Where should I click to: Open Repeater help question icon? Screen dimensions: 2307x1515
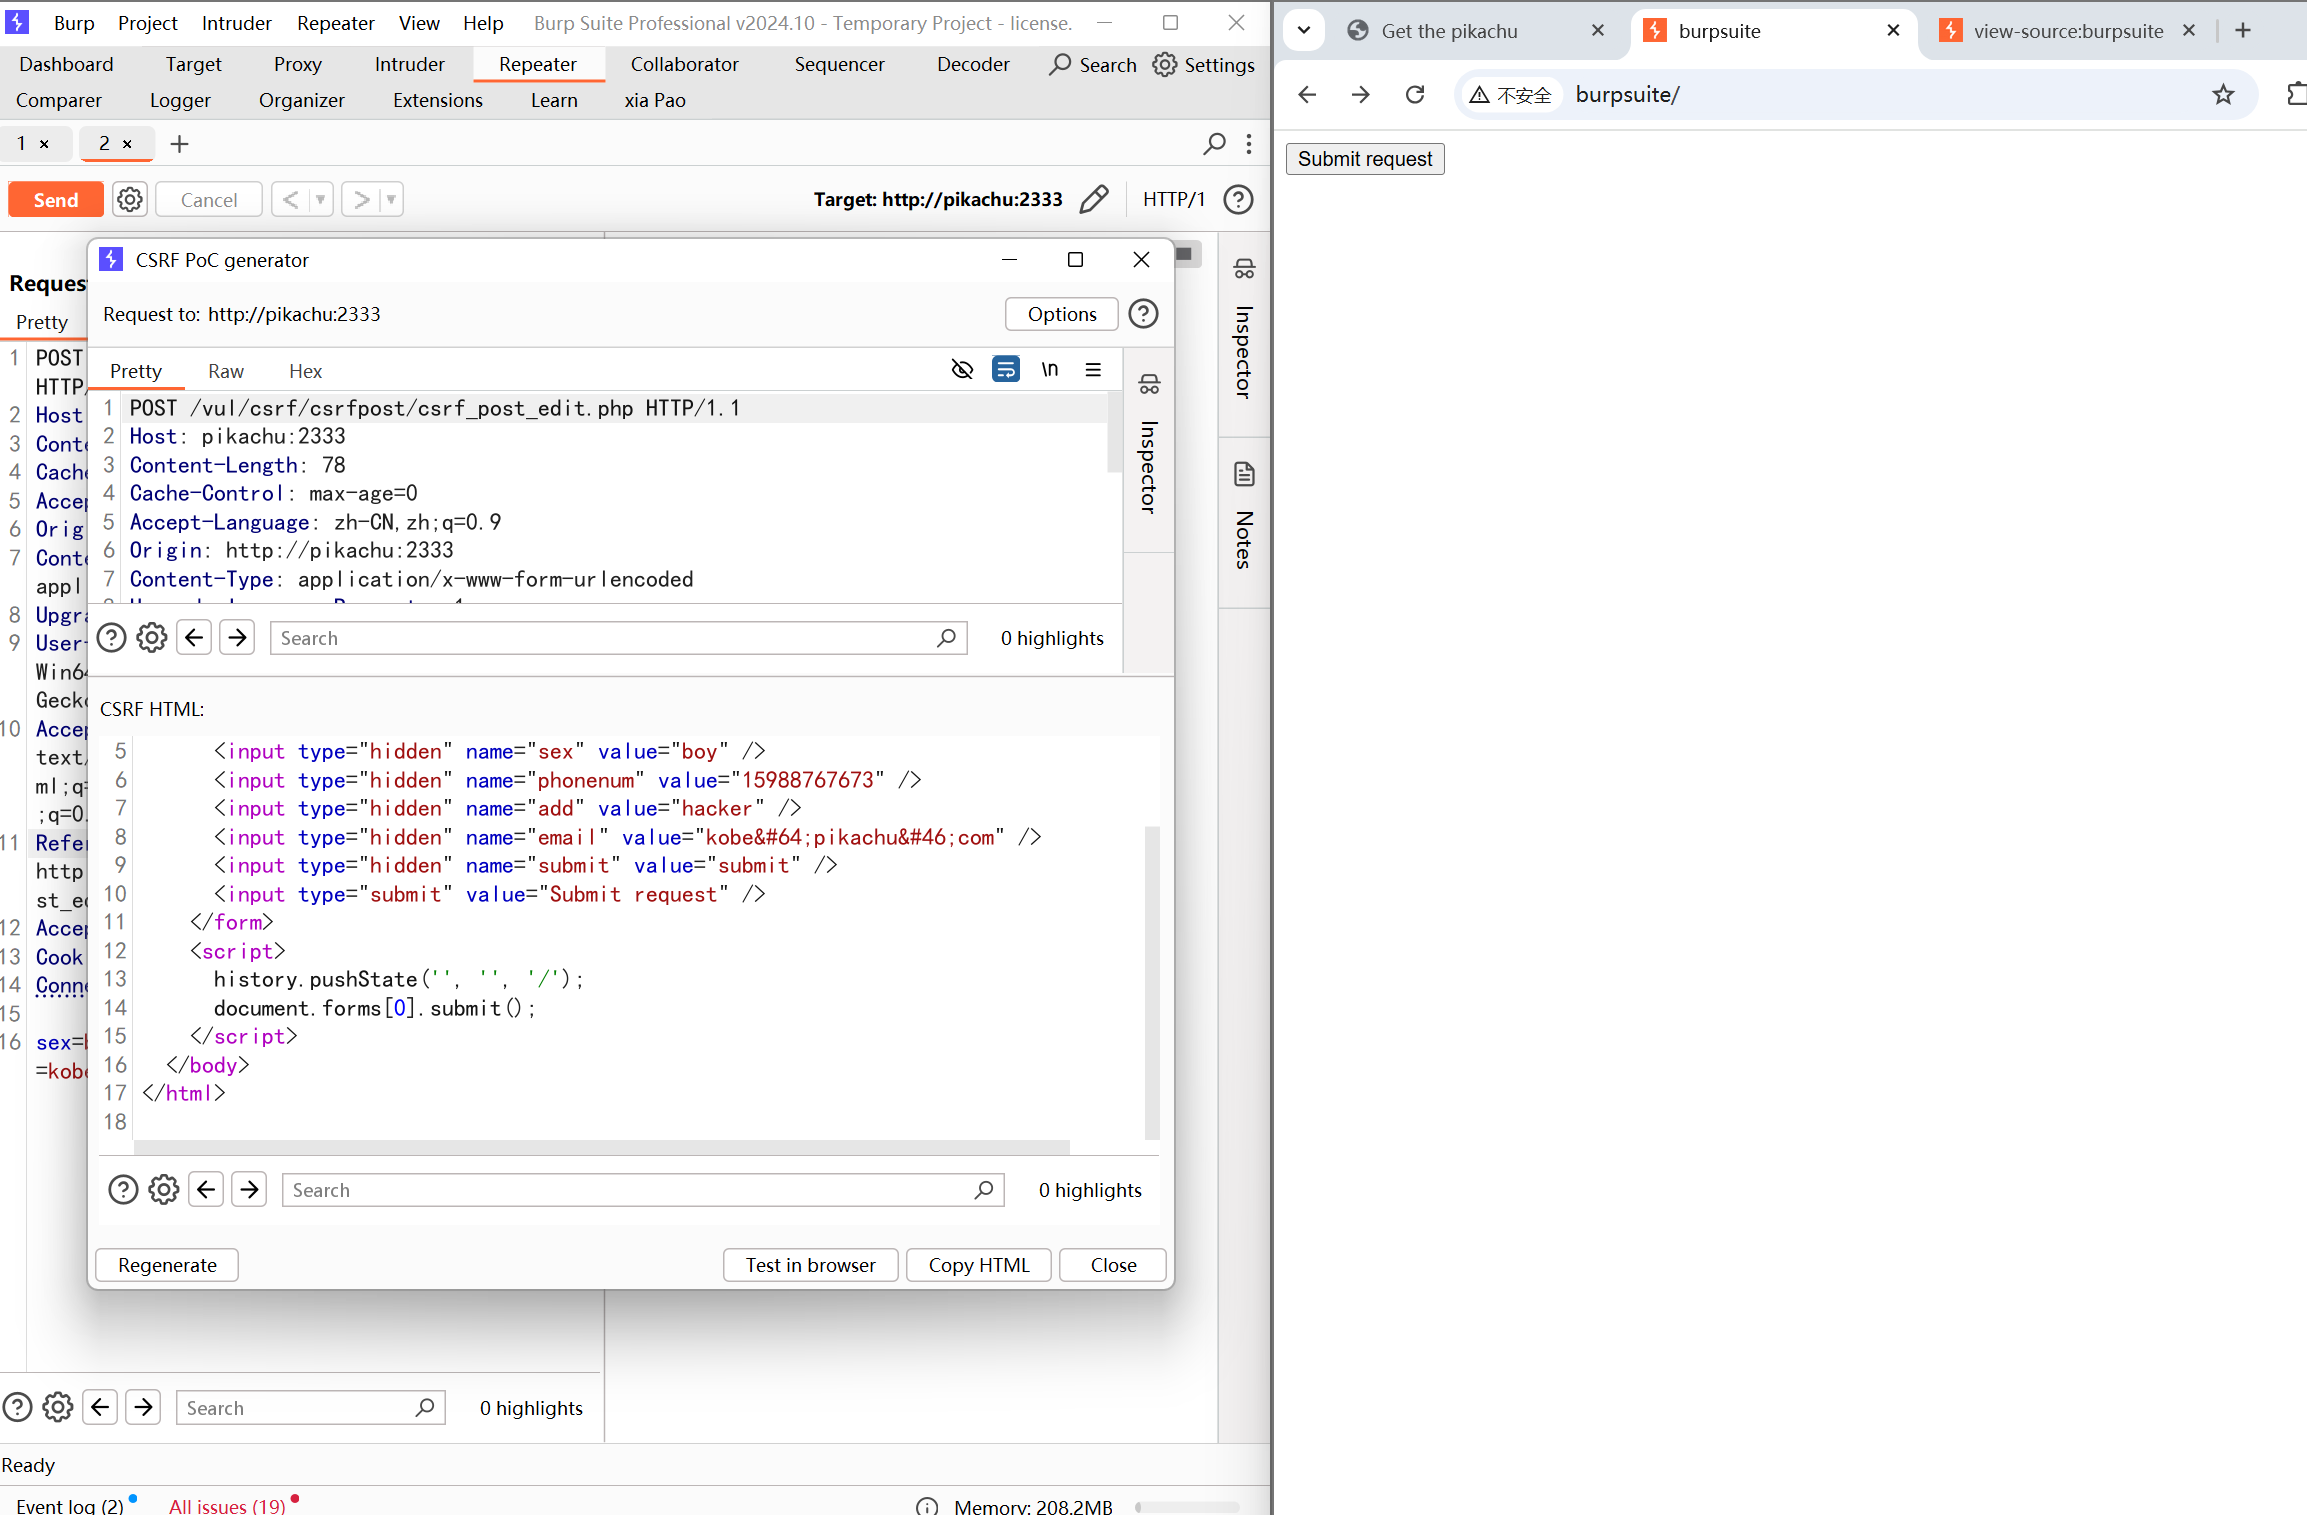(x=1238, y=199)
